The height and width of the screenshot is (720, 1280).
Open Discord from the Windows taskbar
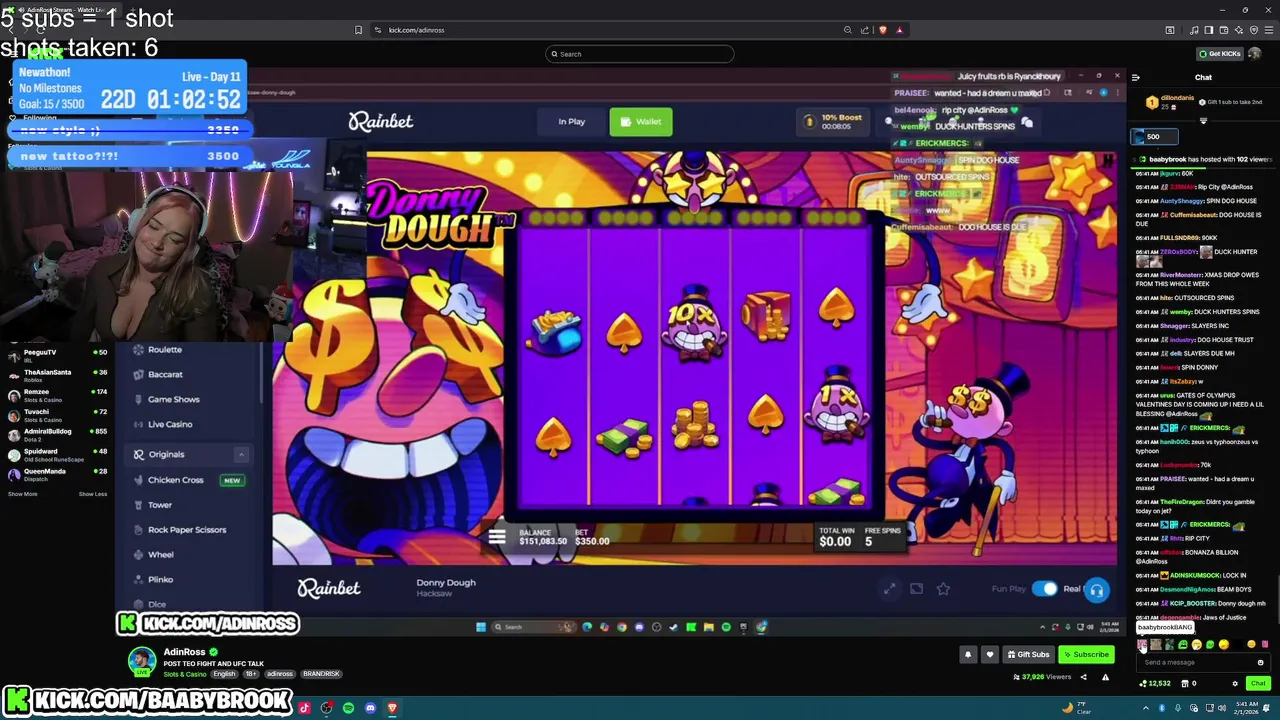pos(370,708)
